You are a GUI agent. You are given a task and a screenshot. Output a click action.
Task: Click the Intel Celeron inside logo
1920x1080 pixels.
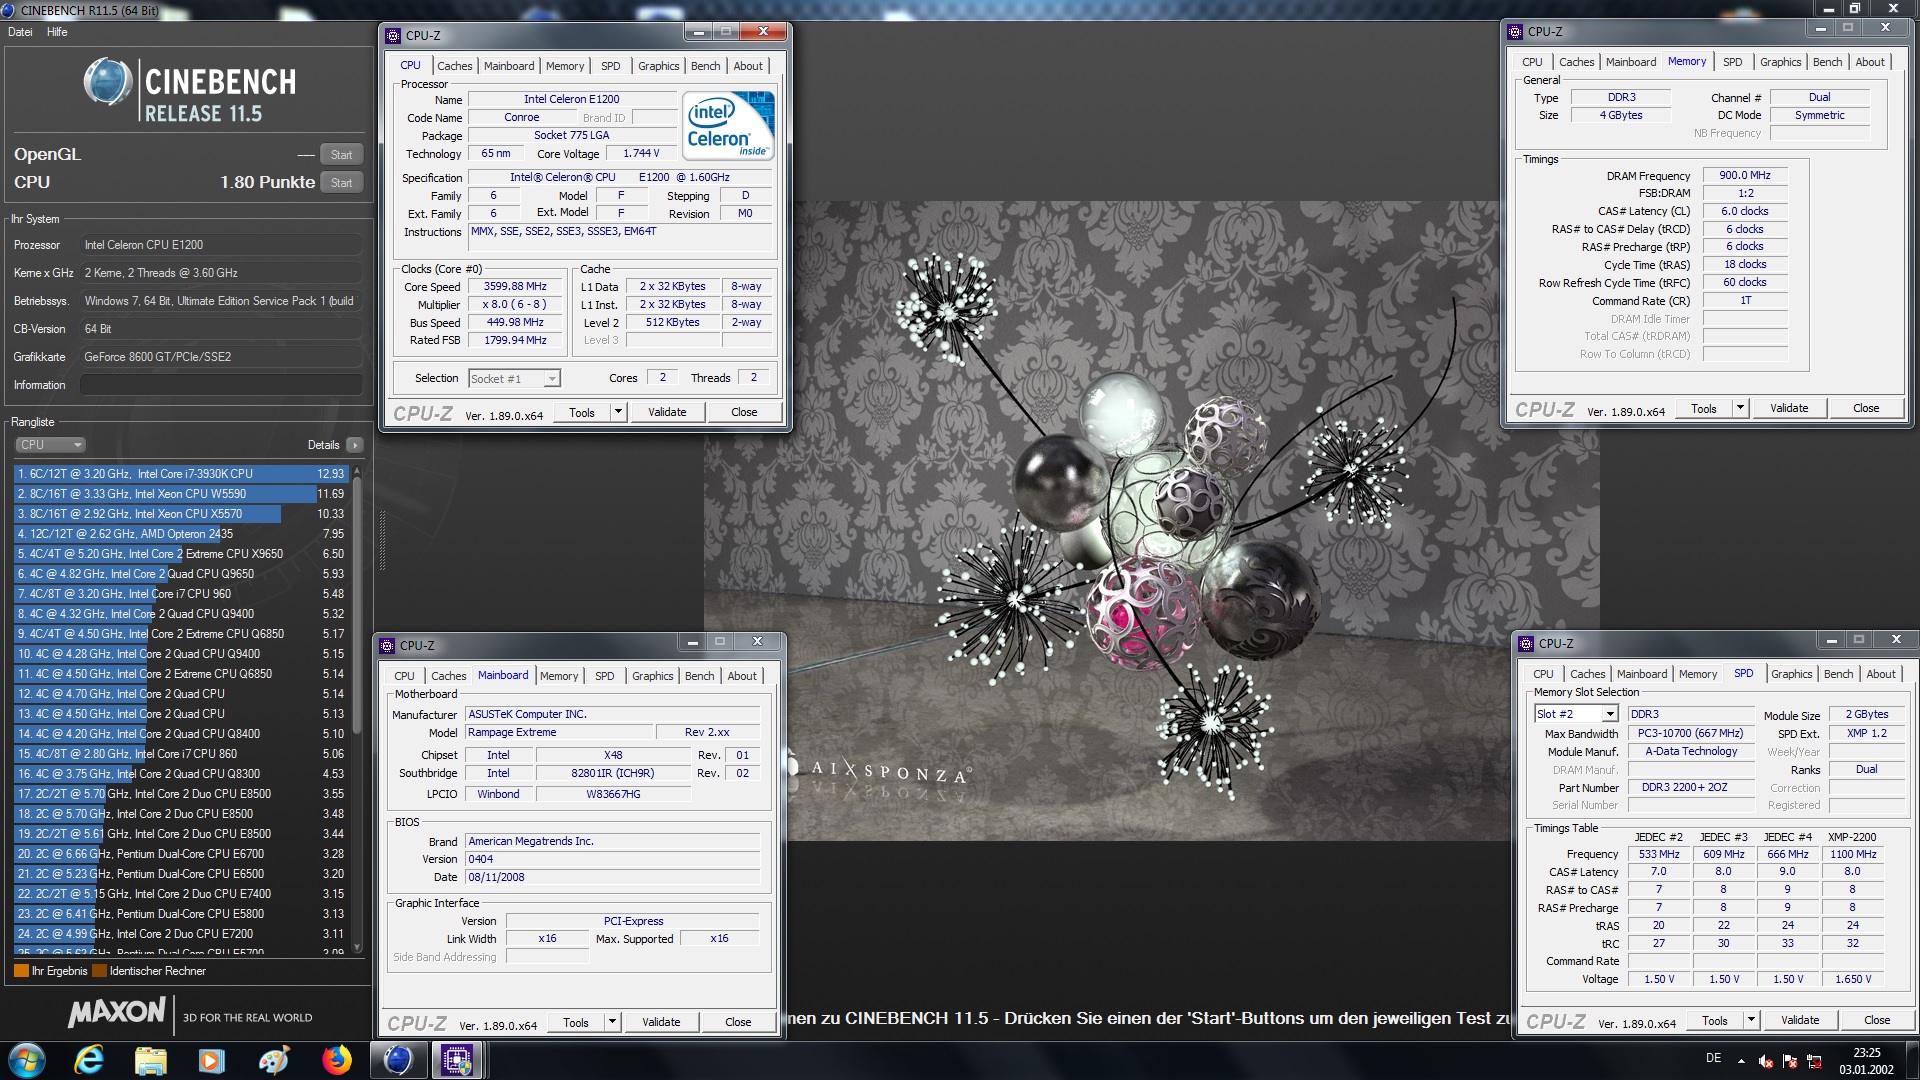(x=728, y=124)
